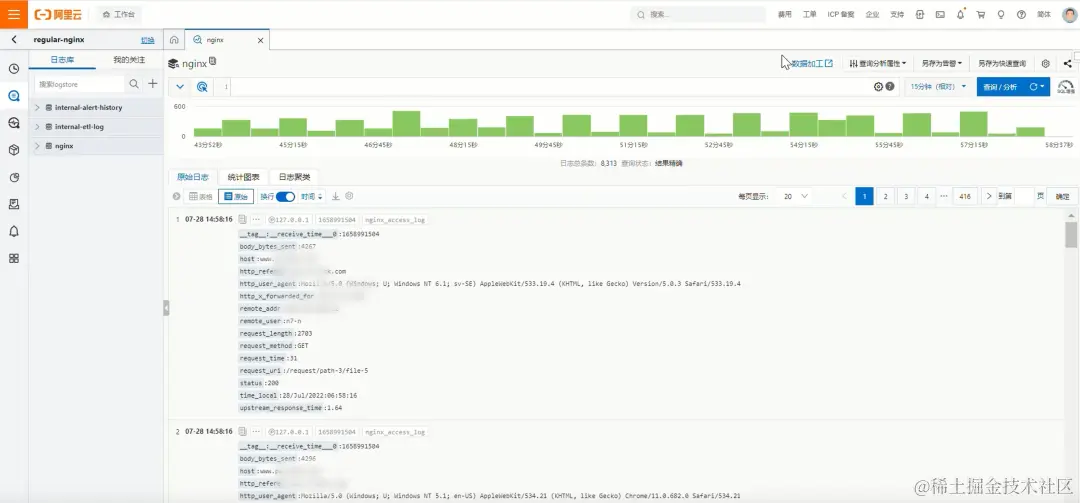Expand the internal-alert-history logstore
1080x503 pixels.
point(37,107)
